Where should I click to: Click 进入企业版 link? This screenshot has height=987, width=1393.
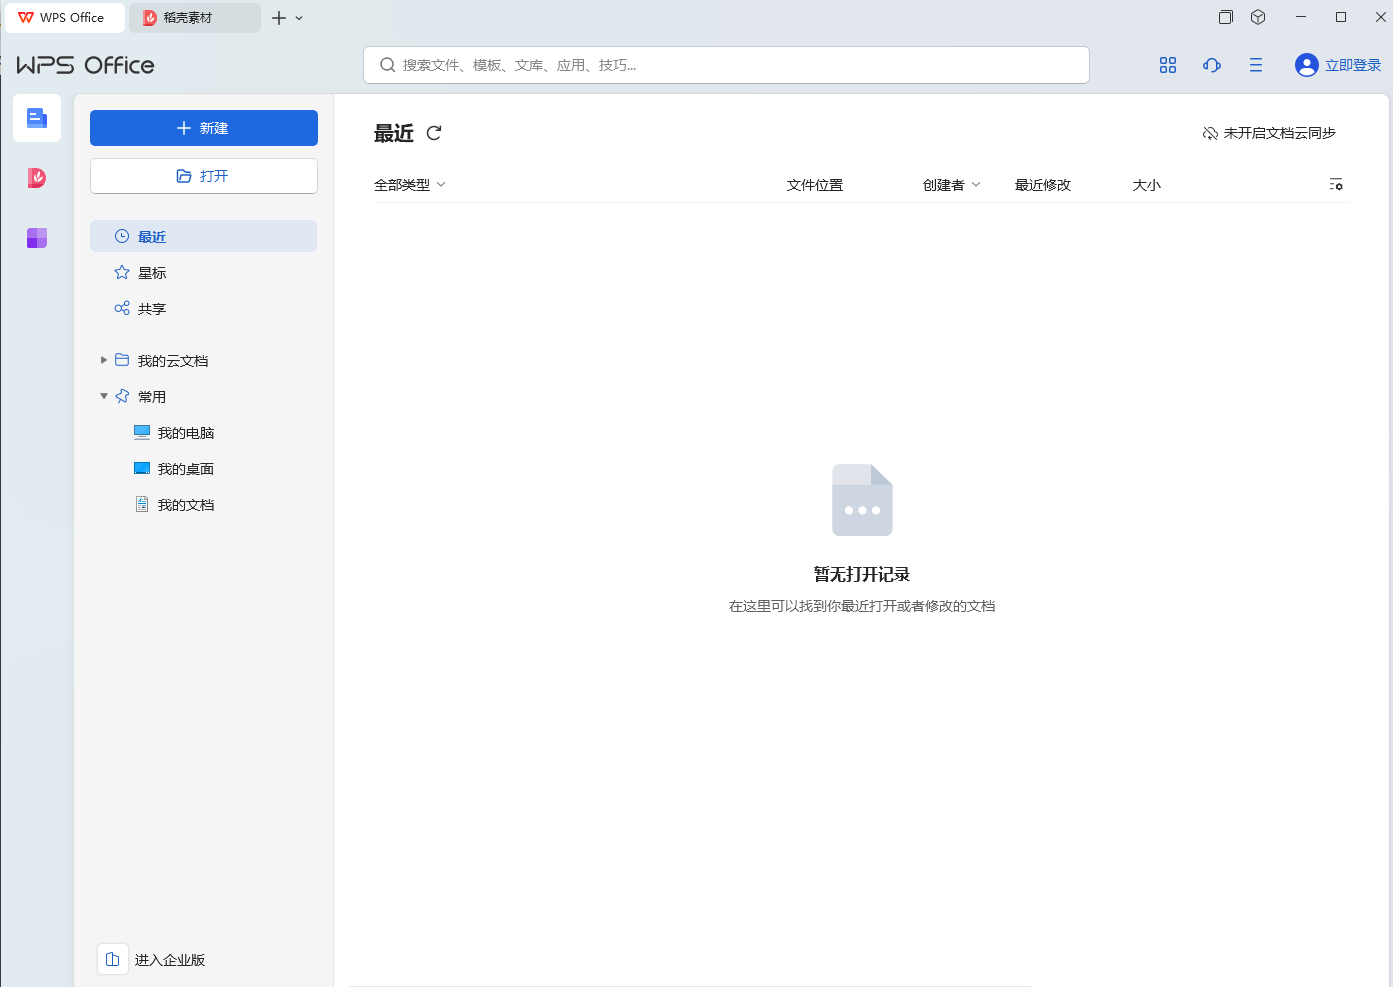pos(170,959)
